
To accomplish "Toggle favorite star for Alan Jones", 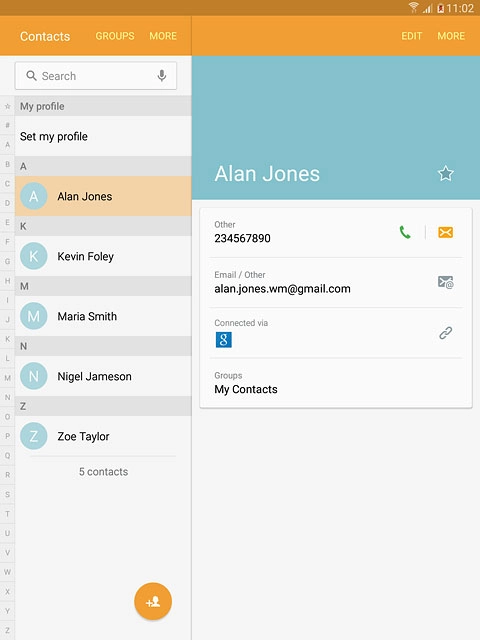I will [x=445, y=173].
